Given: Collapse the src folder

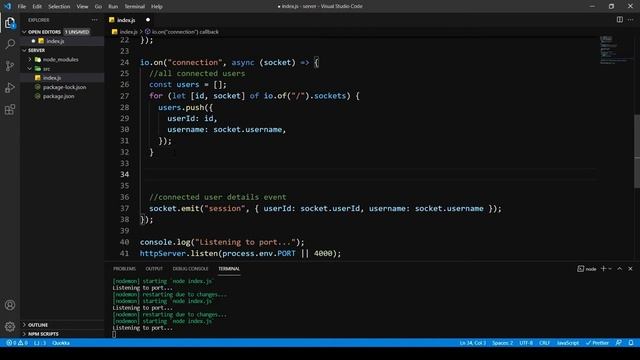Looking at the screenshot, I should tap(30, 69).
